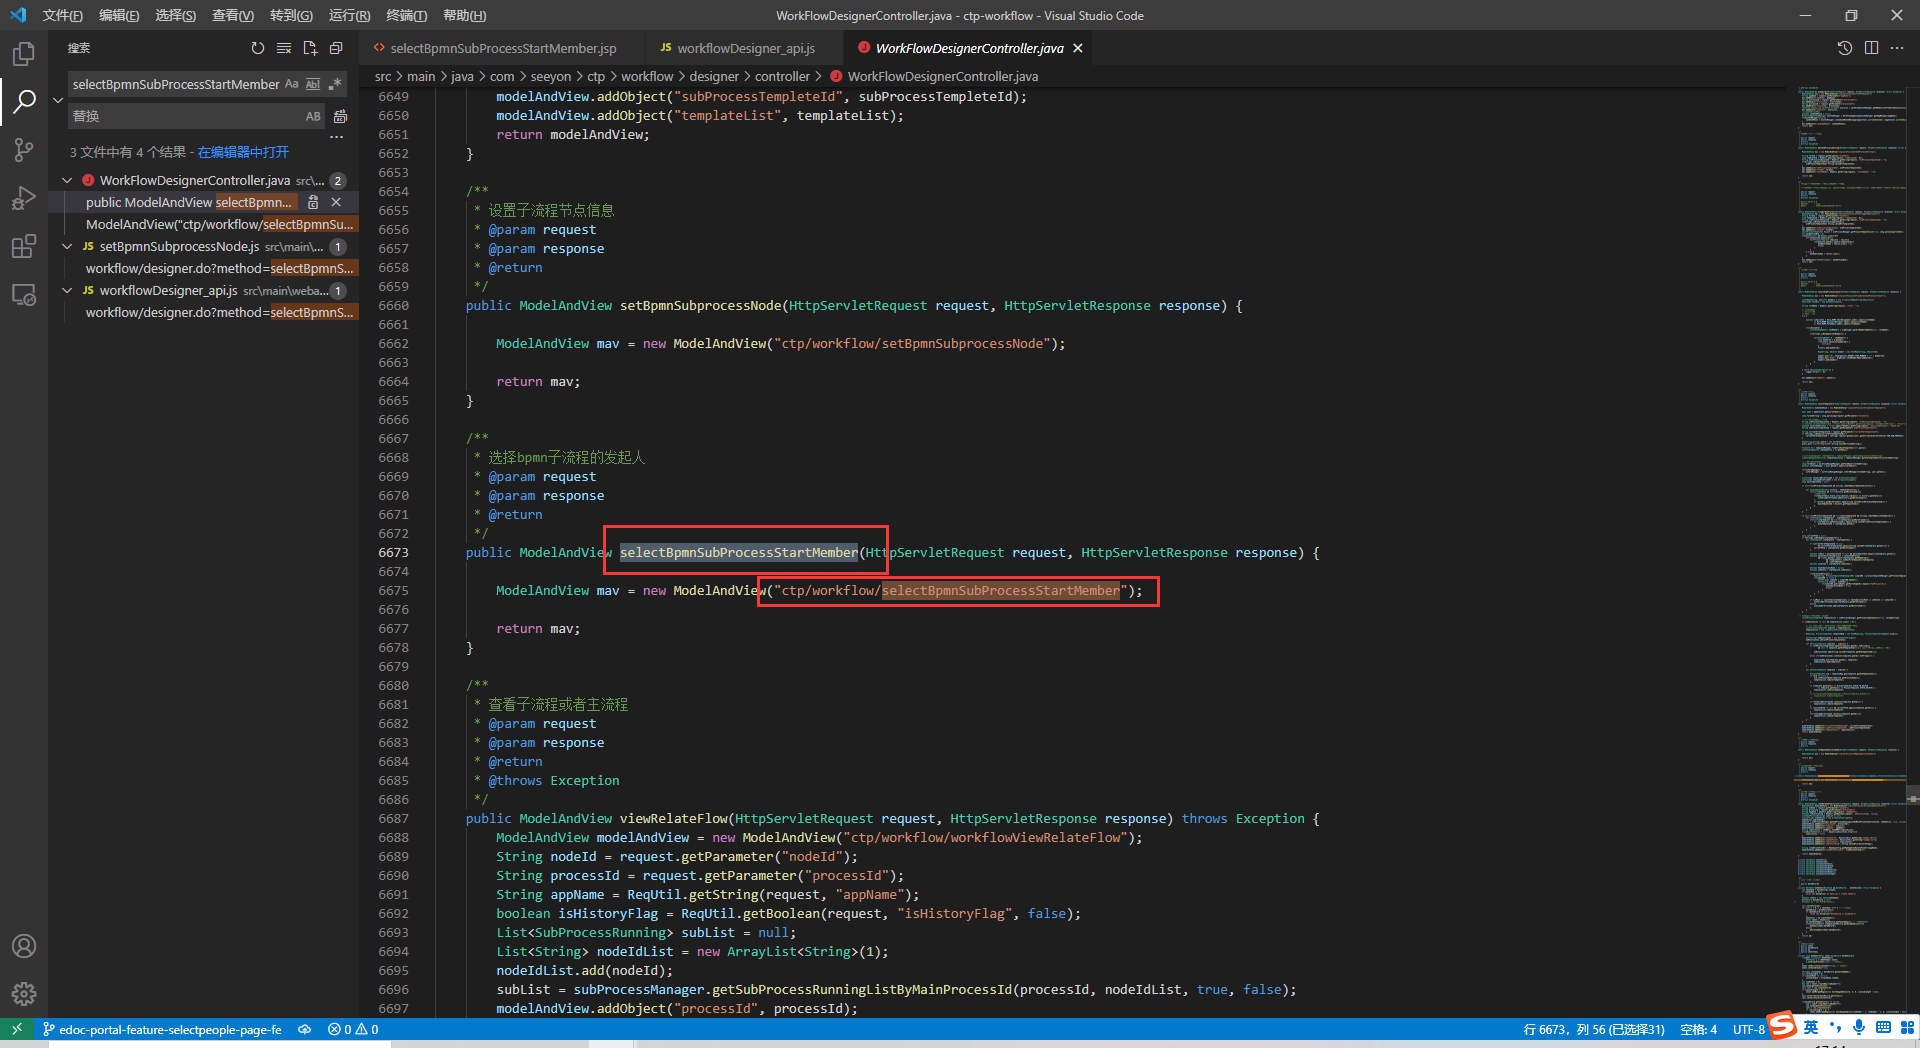Viewport: 1920px width, 1048px height.
Task: Collapse workflowDesigner_api.js search results
Action: [x=67, y=291]
